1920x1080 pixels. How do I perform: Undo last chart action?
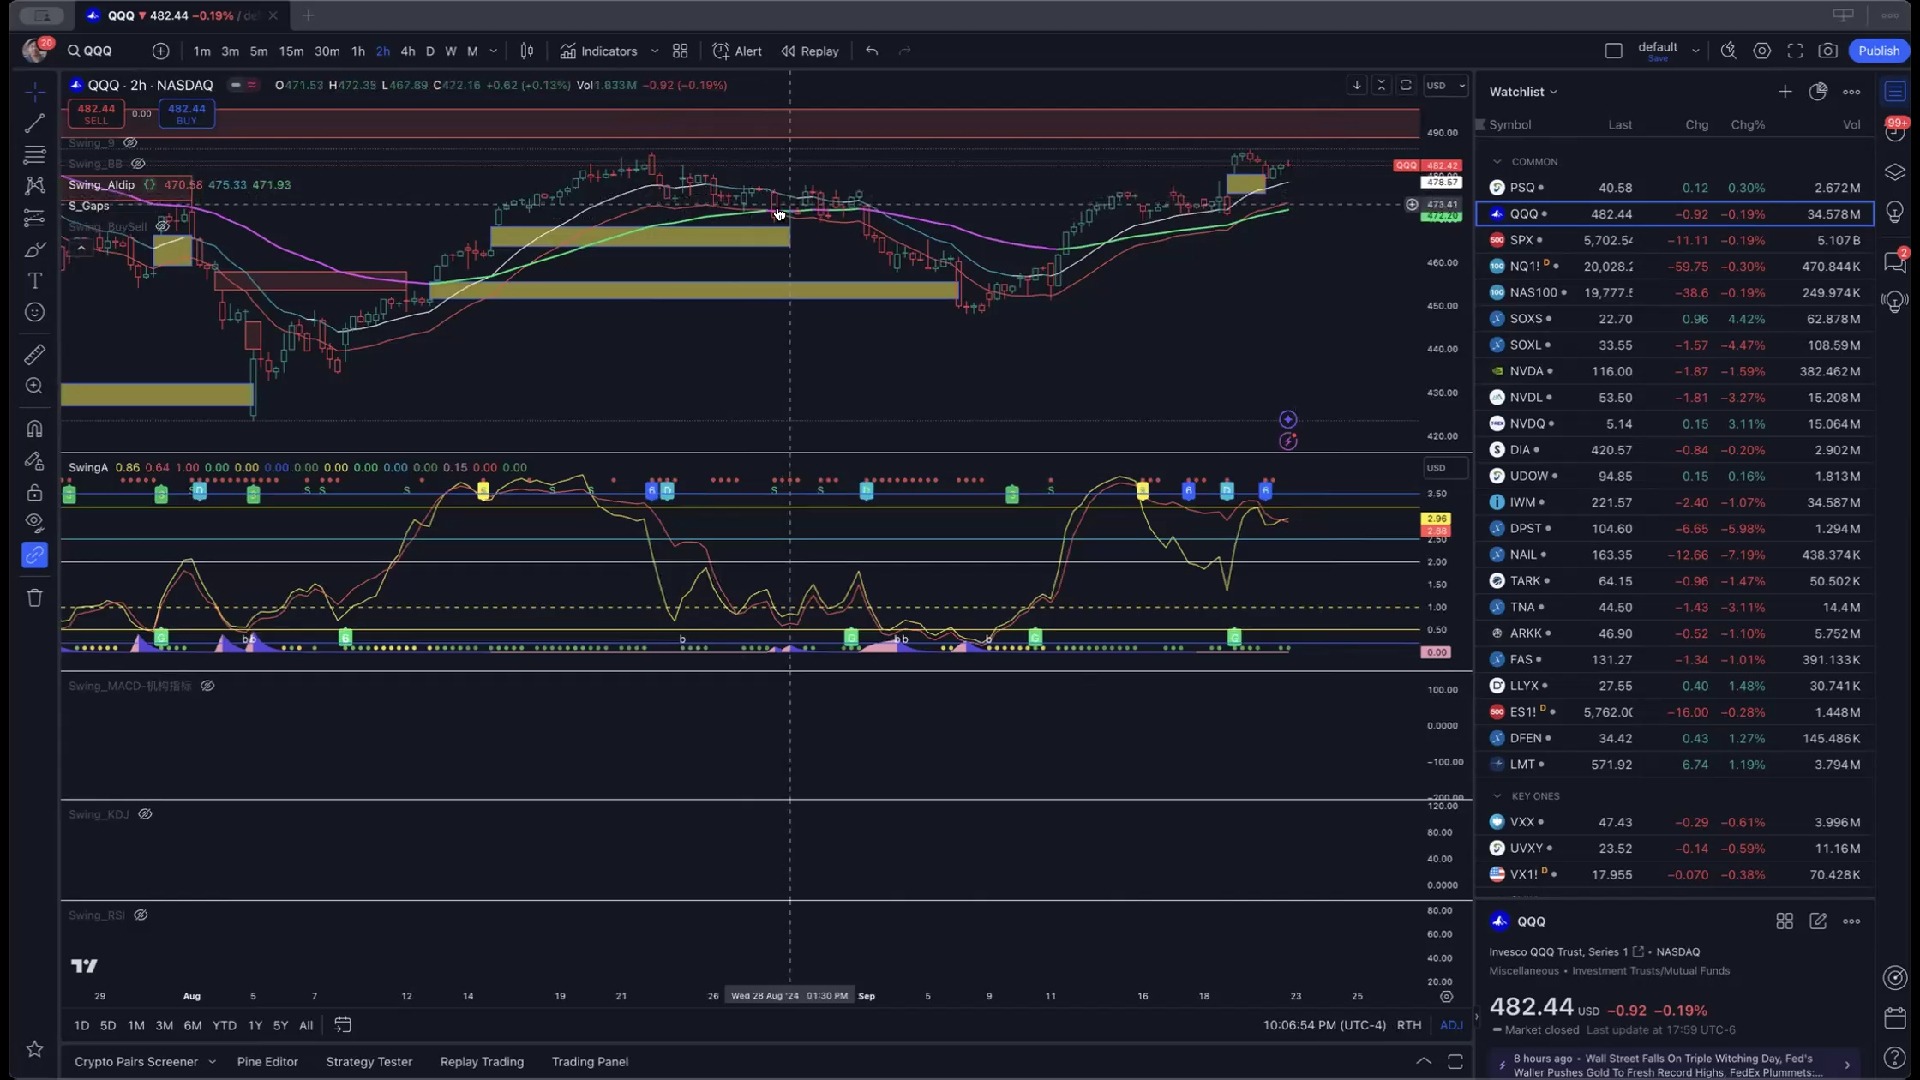click(x=872, y=51)
